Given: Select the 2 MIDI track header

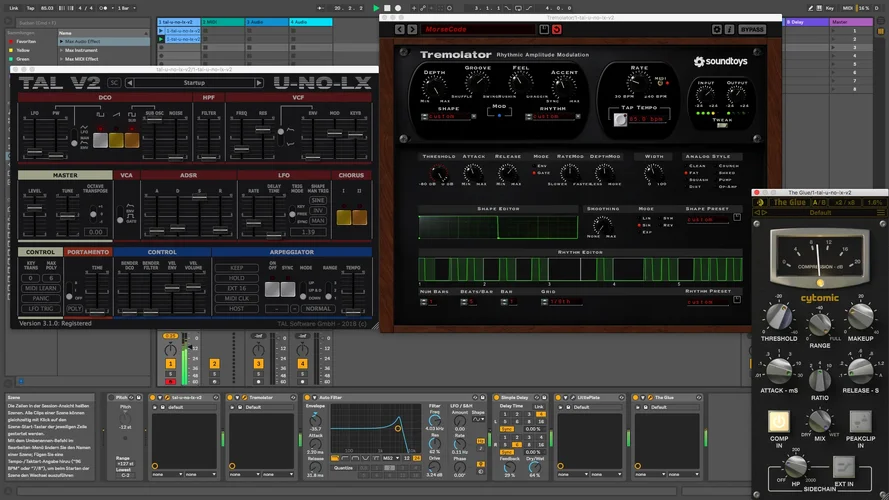Looking at the screenshot, I should tap(222, 22).
